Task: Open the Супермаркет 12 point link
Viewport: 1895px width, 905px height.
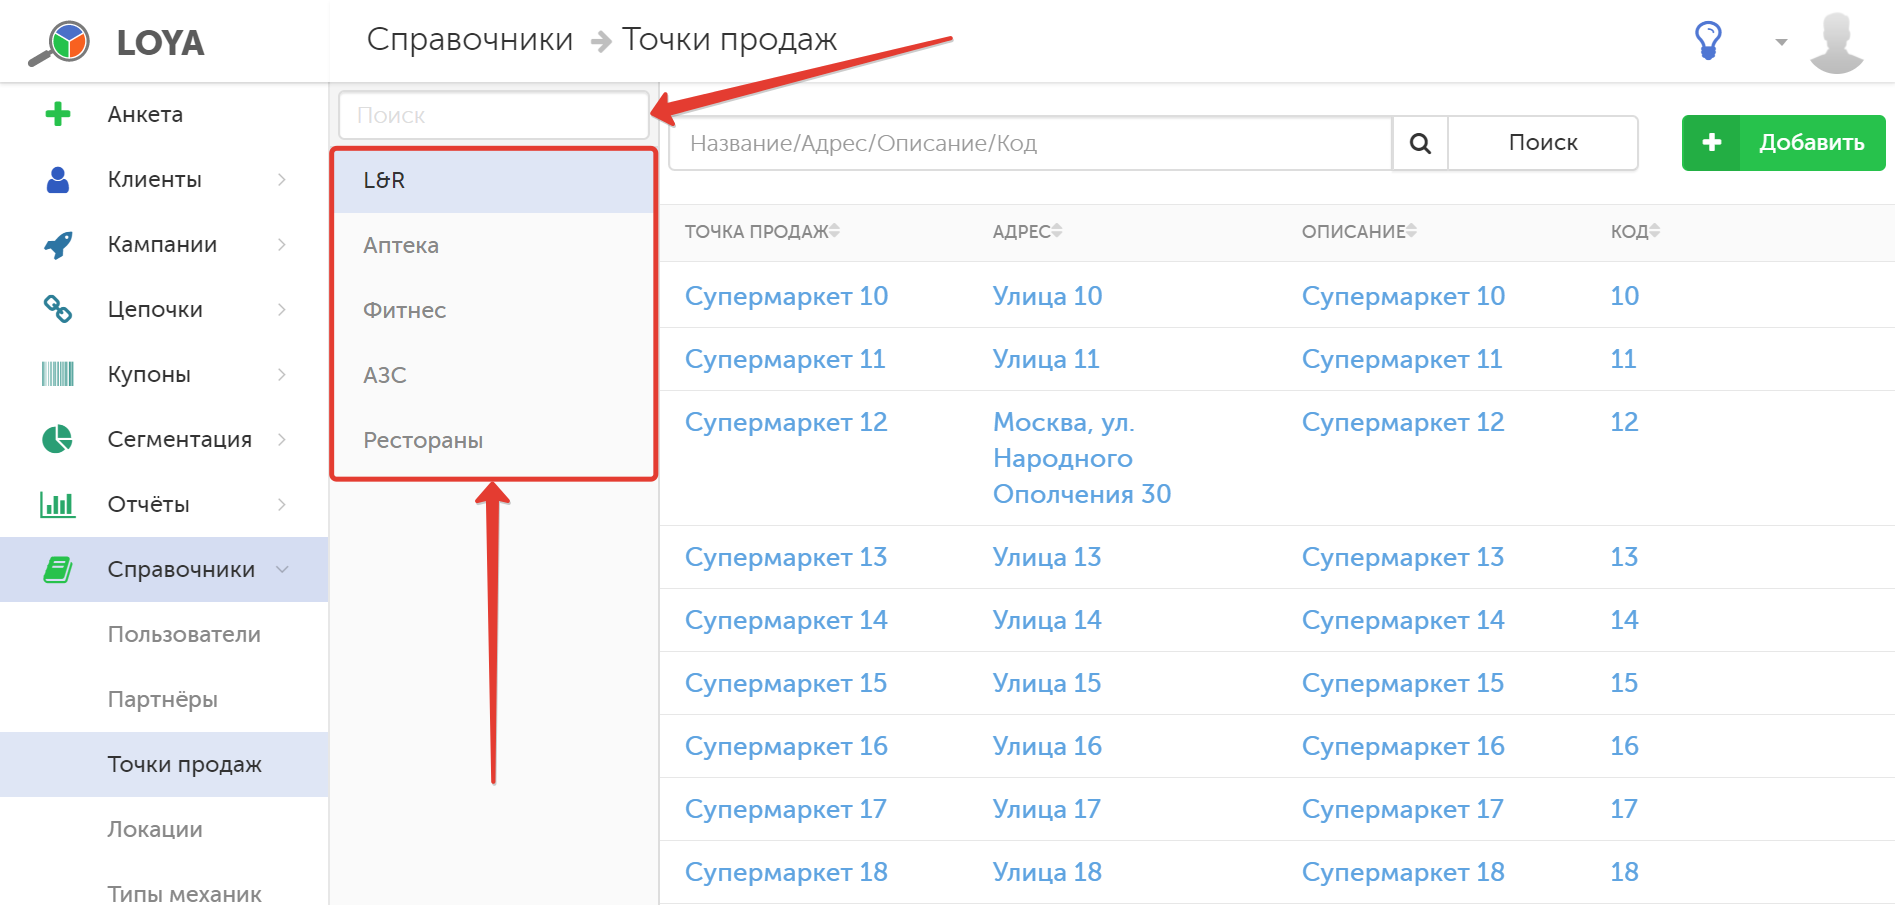Action: (x=786, y=422)
